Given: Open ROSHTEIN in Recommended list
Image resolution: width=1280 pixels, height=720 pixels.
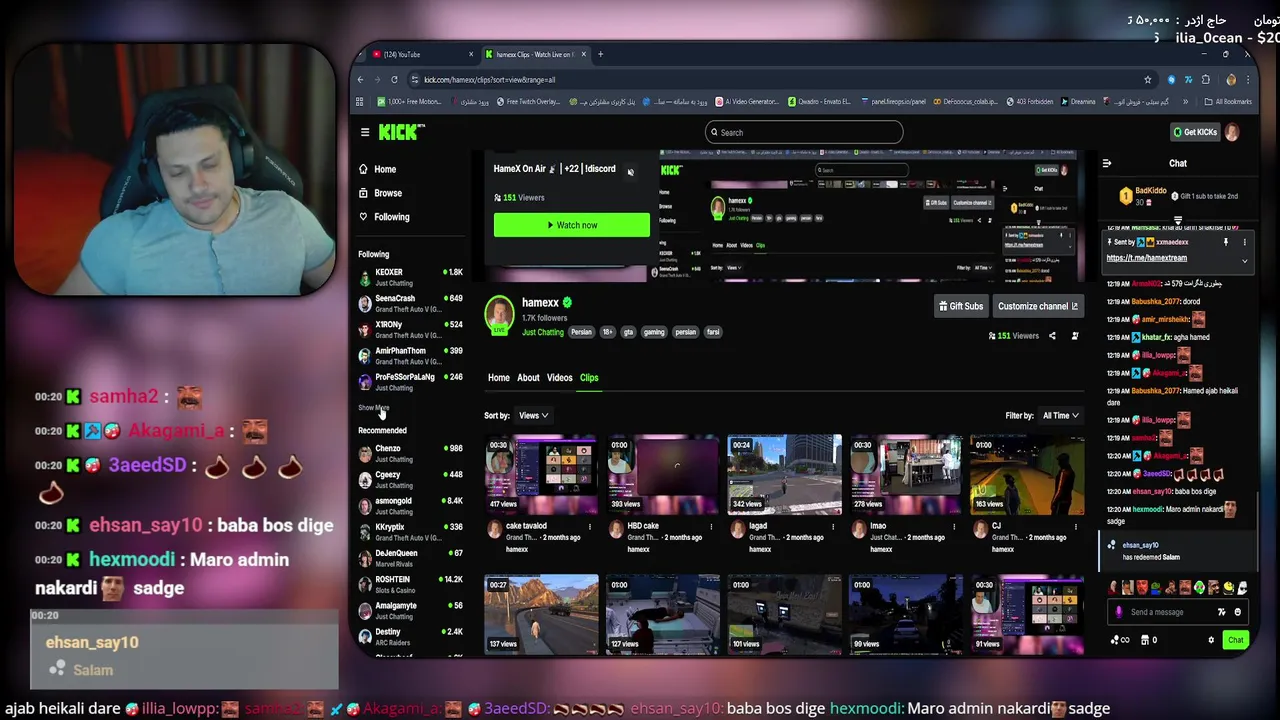Looking at the screenshot, I should [410, 584].
